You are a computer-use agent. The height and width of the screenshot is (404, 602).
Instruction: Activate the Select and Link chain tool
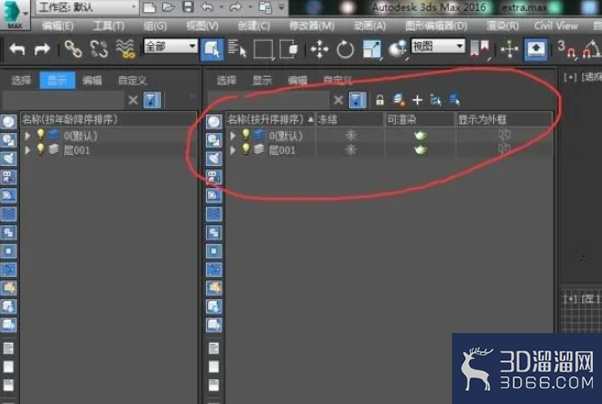(x=73, y=49)
